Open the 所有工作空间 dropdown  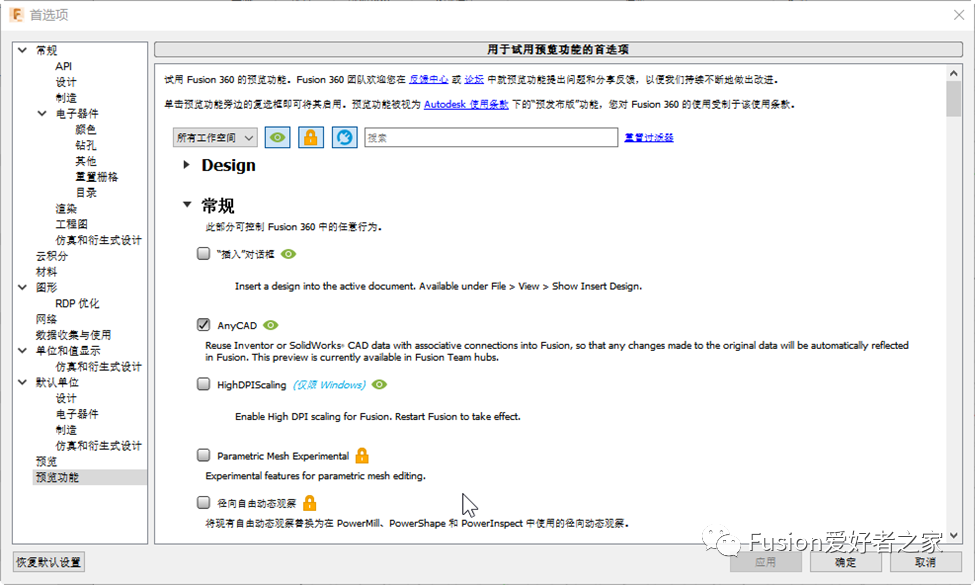point(215,137)
